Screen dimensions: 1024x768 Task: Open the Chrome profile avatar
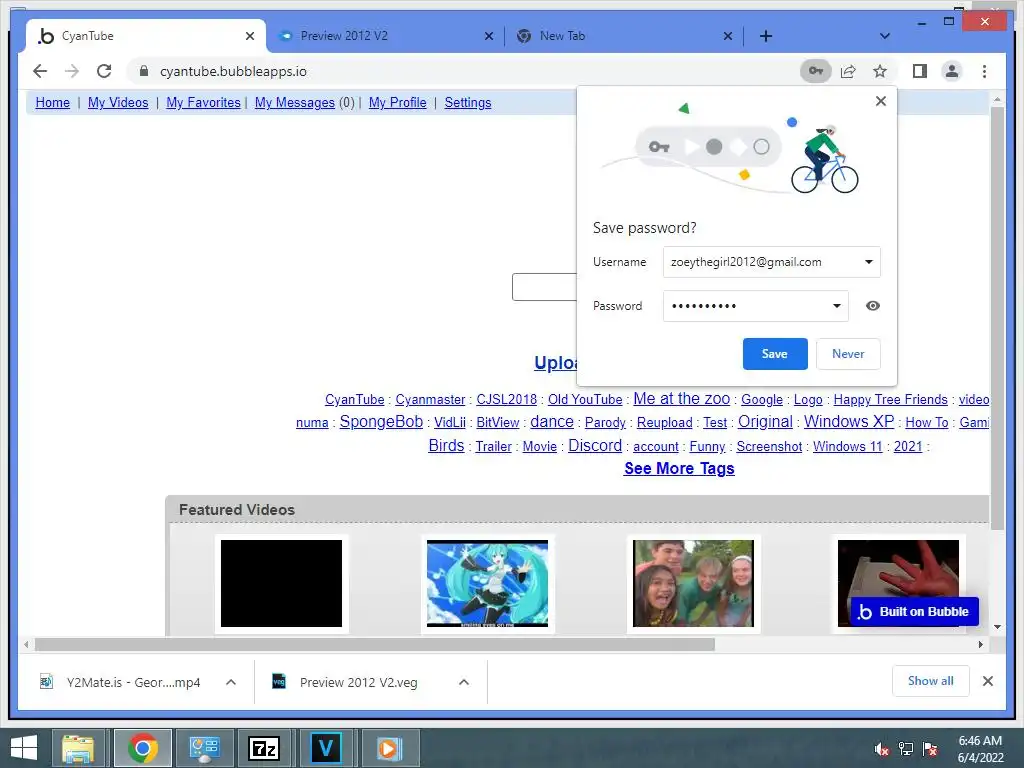pyautogui.click(x=952, y=71)
